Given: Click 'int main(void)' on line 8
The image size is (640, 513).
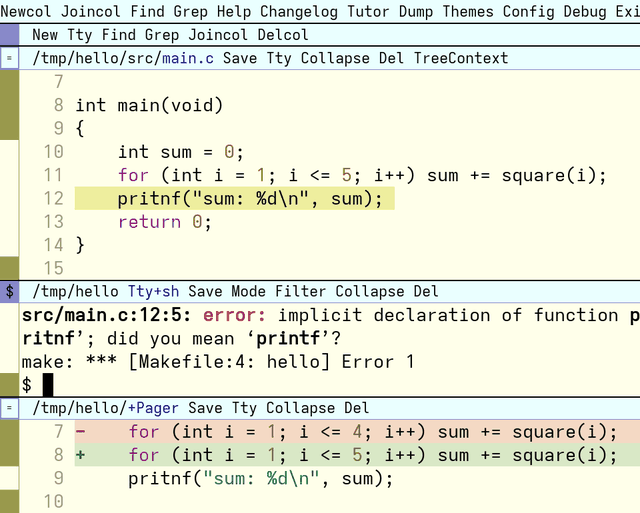Looking at the screenshot, I should coord(149,105).
